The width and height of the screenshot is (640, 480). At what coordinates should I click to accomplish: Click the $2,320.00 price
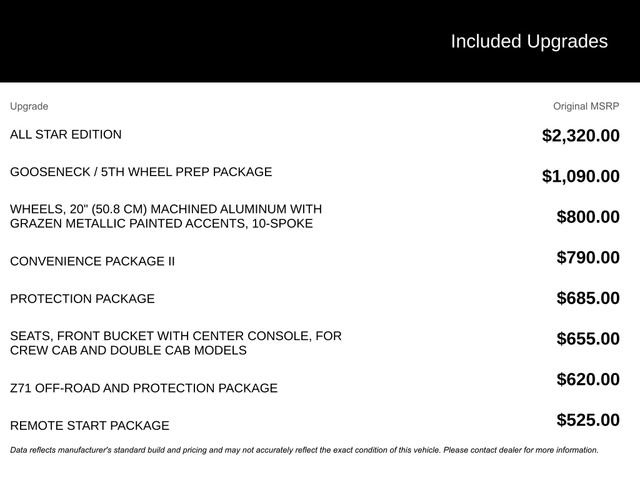coord(580,135)
